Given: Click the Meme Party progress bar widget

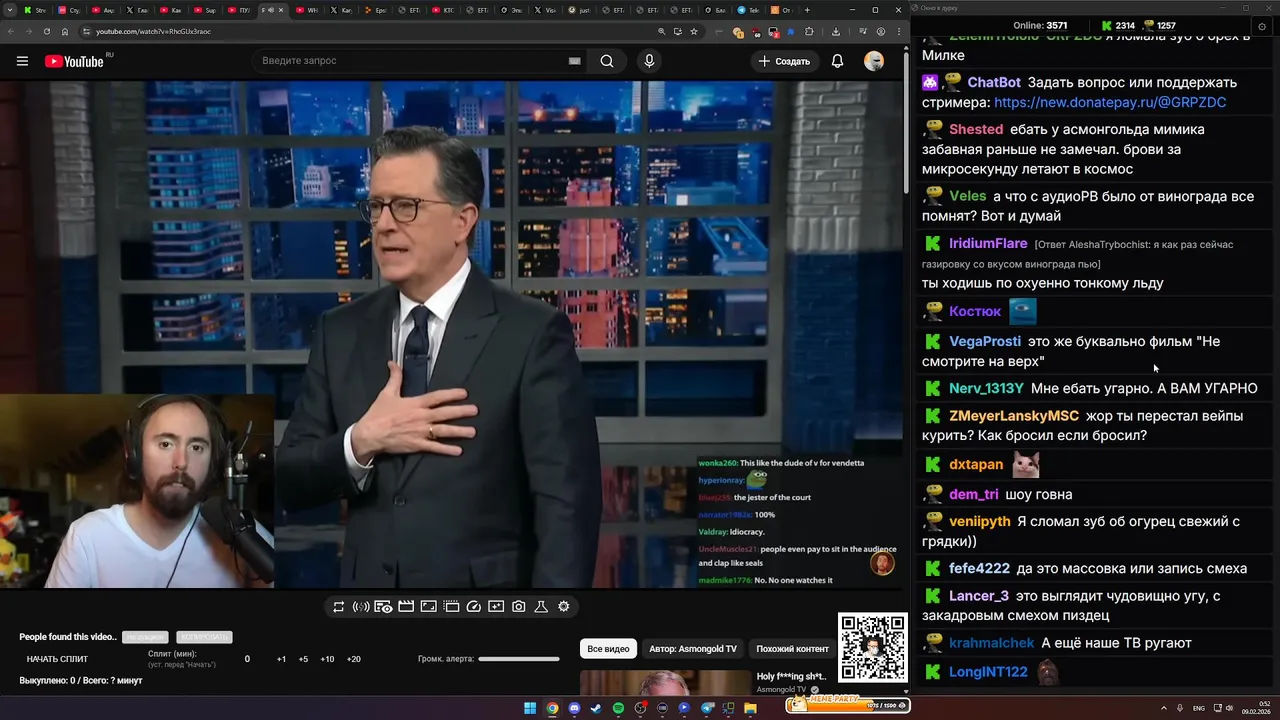Looking at the screenshot, I should 847,704.
